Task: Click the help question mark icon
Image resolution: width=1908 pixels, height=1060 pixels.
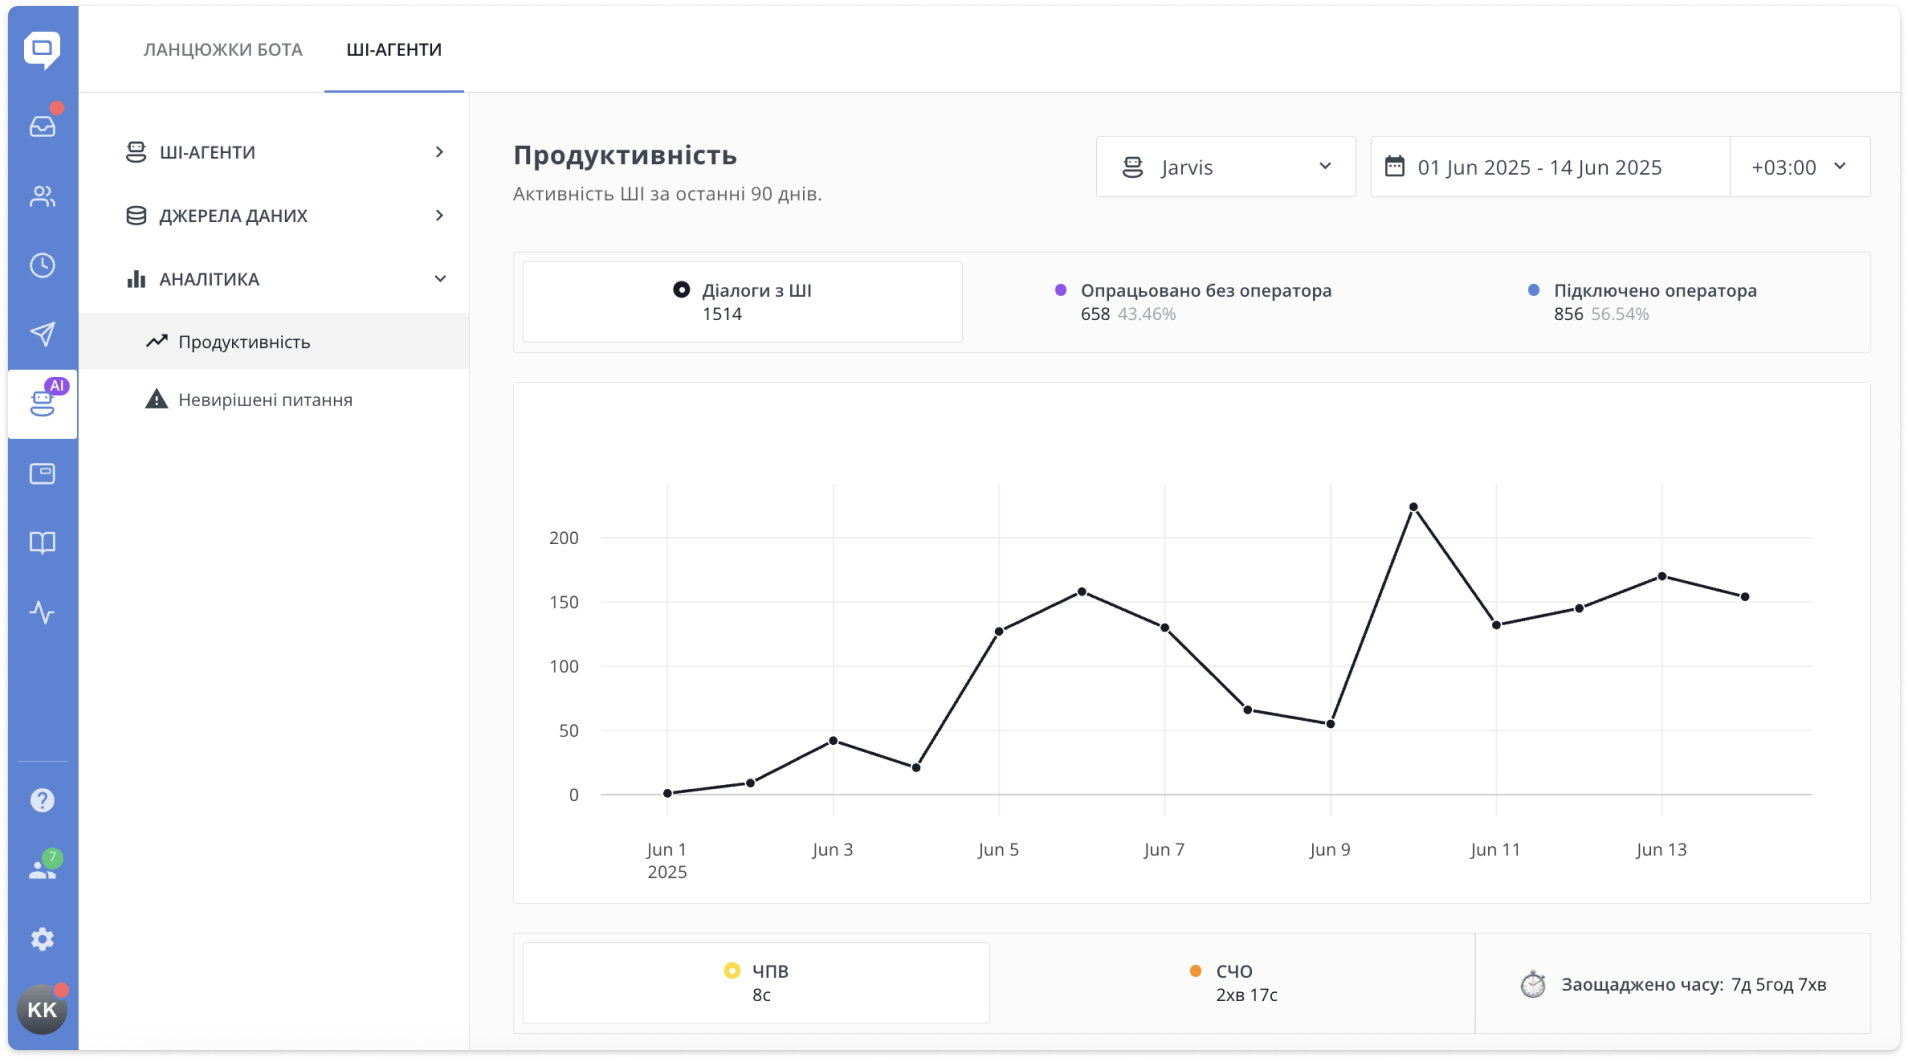Action: tap(42, 800)
